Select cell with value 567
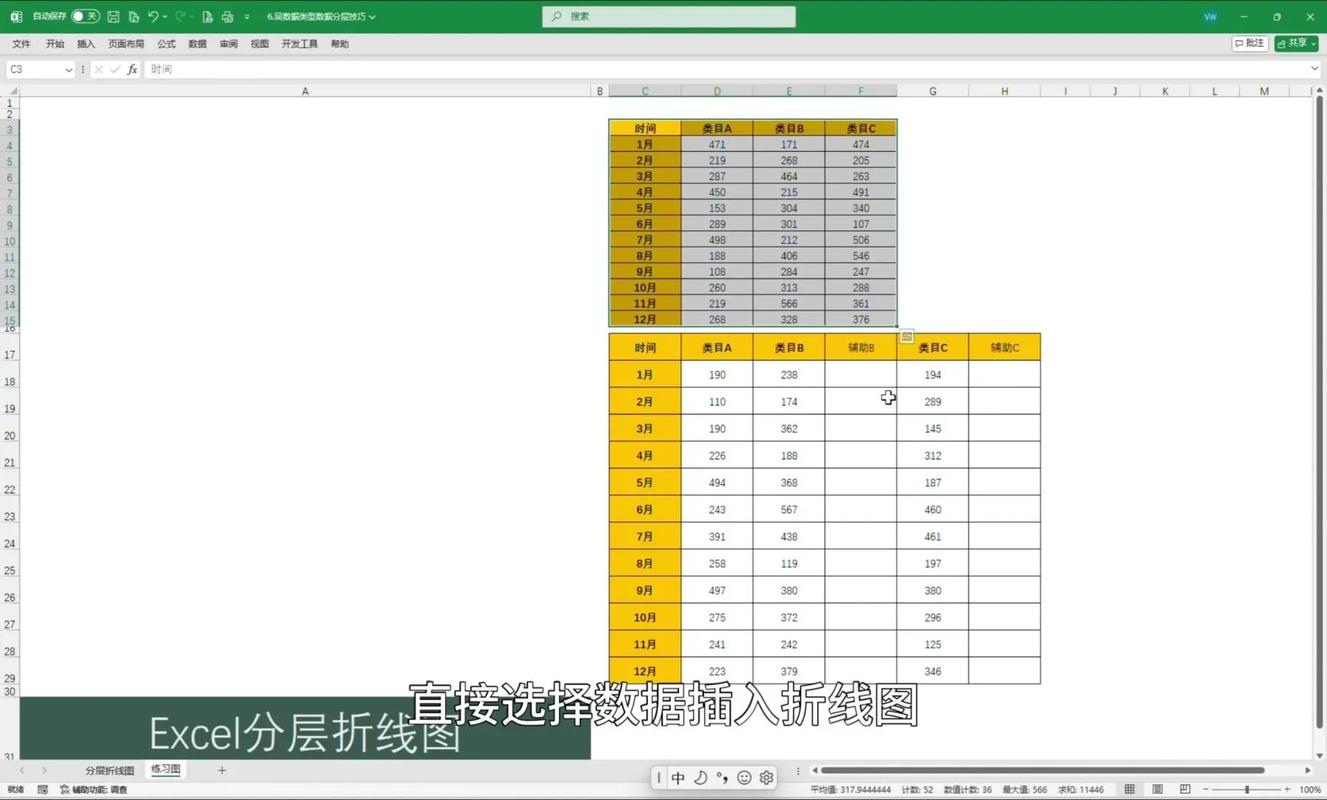The width and height of the screenshot is (1327, 800). (789, 509)
